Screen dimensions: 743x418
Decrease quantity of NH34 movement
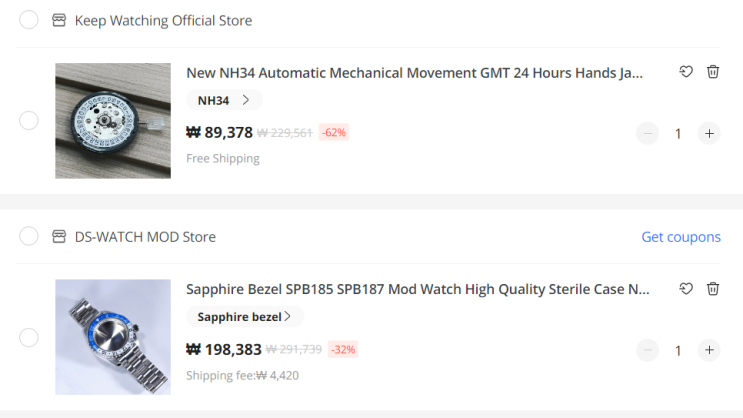tap(648, 133)
